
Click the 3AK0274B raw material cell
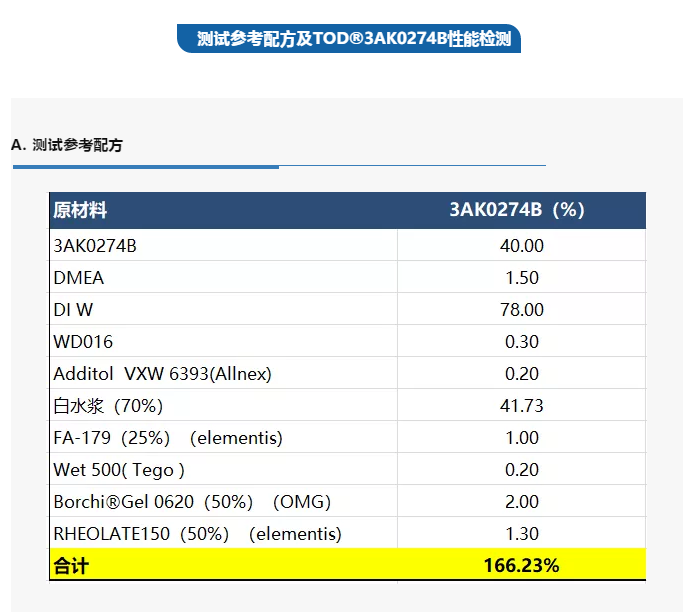95,246
